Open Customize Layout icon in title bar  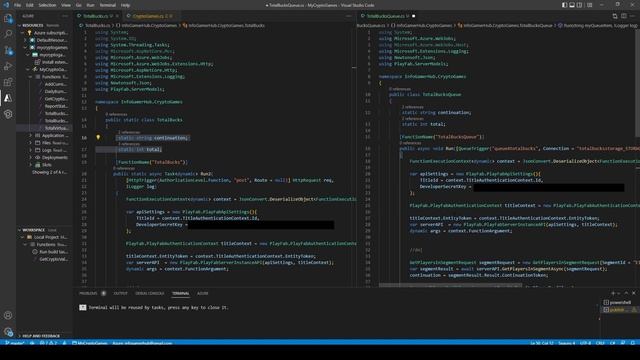[x=589, y=5]
